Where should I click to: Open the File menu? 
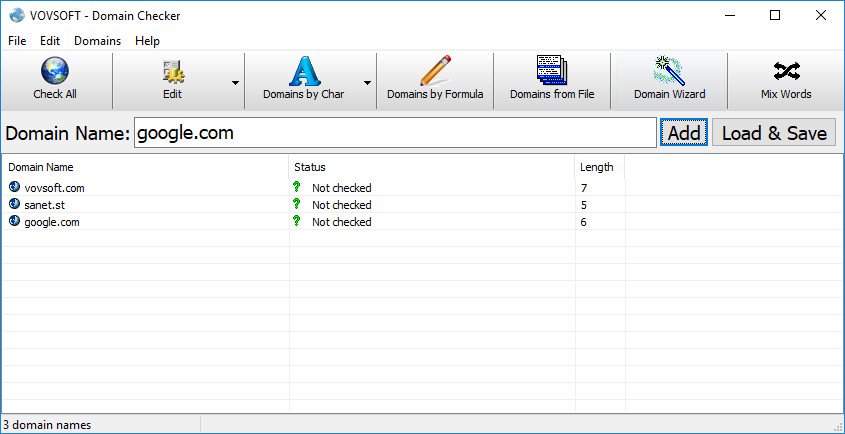(17, 41)
